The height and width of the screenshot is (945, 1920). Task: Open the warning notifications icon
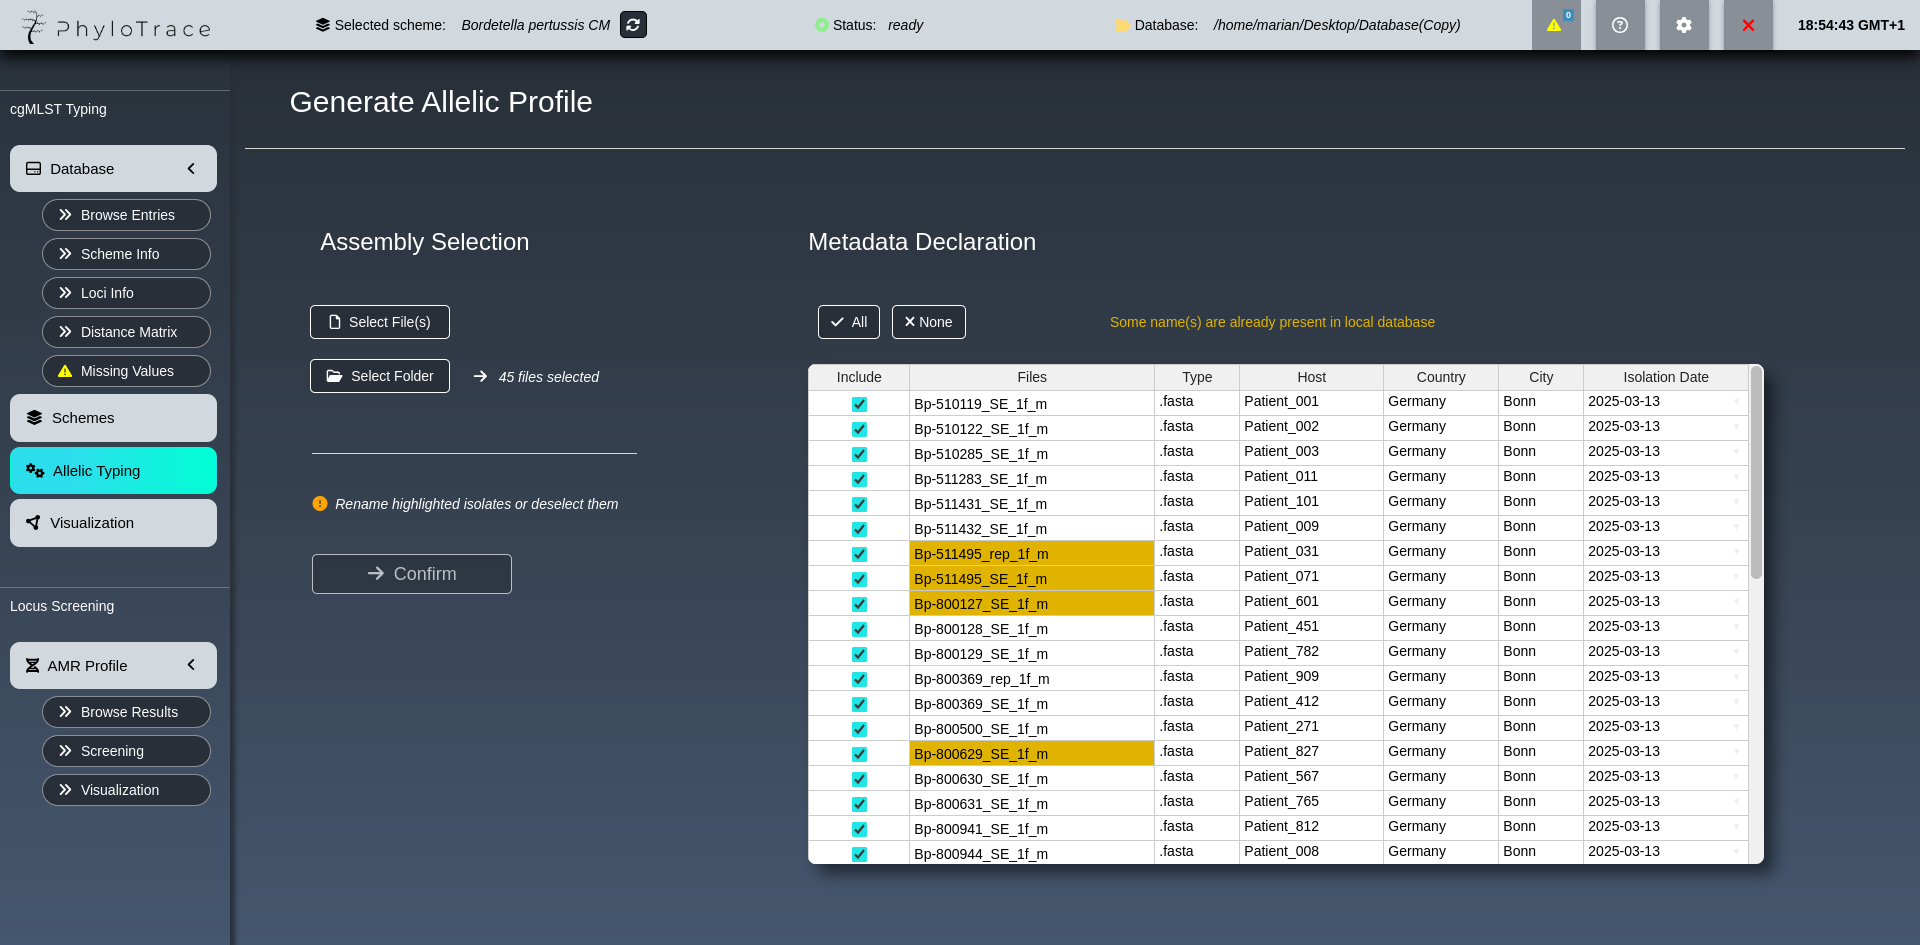(x=1555, y=25)
